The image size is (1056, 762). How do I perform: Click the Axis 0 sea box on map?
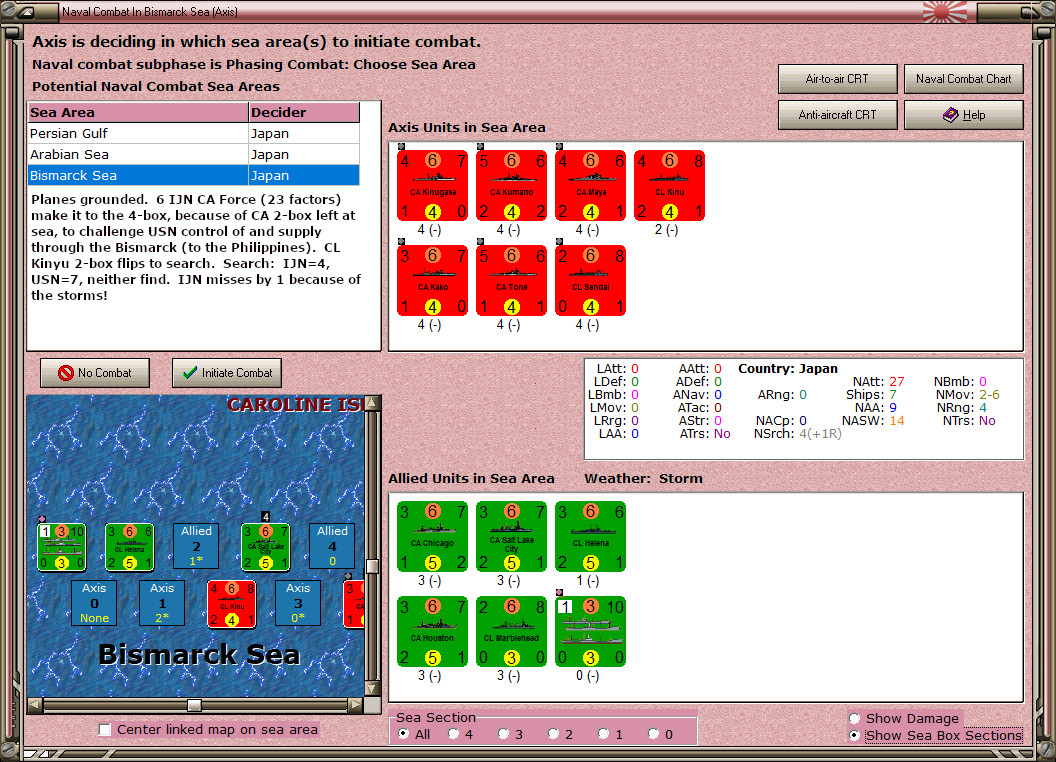[94, 603]
